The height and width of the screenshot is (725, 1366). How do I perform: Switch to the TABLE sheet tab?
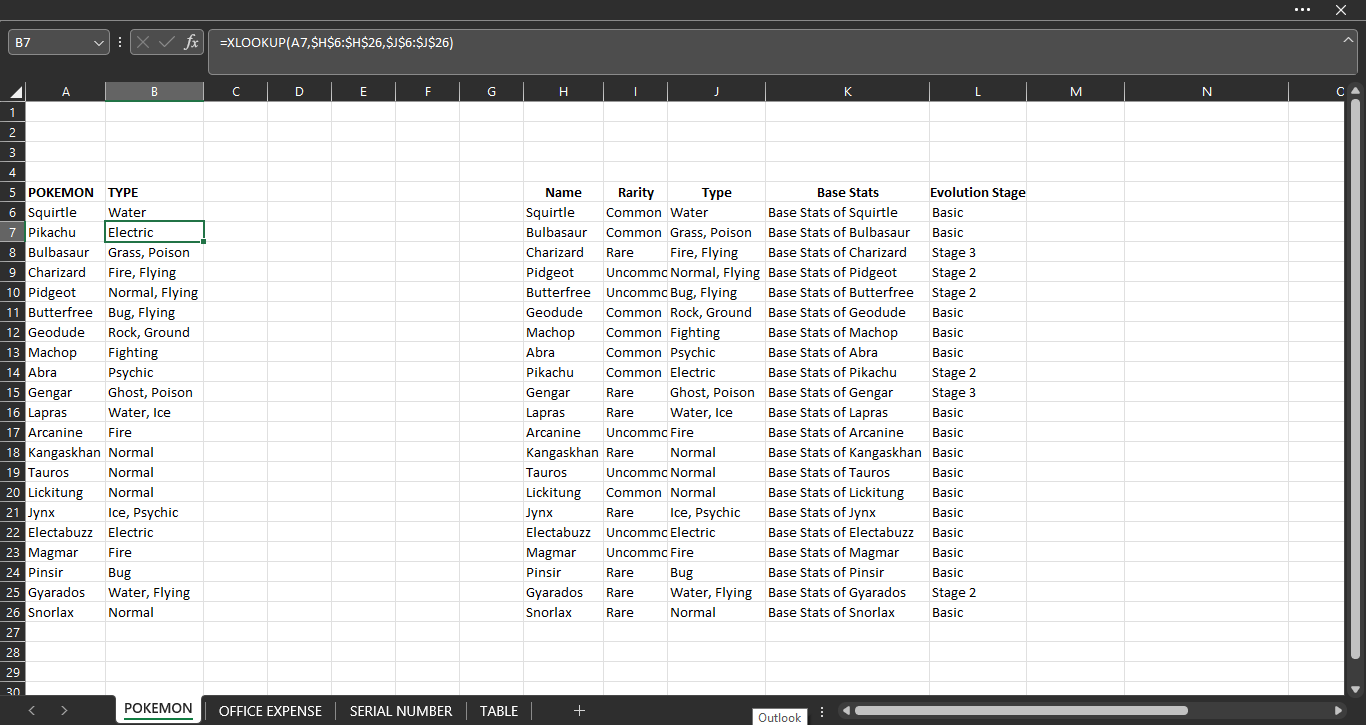click(499, 711)
